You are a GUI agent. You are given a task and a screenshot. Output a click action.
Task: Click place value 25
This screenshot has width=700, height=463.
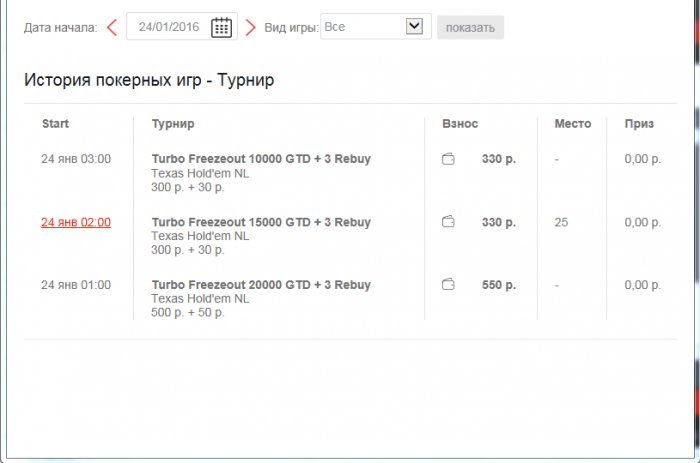point(561,222)
